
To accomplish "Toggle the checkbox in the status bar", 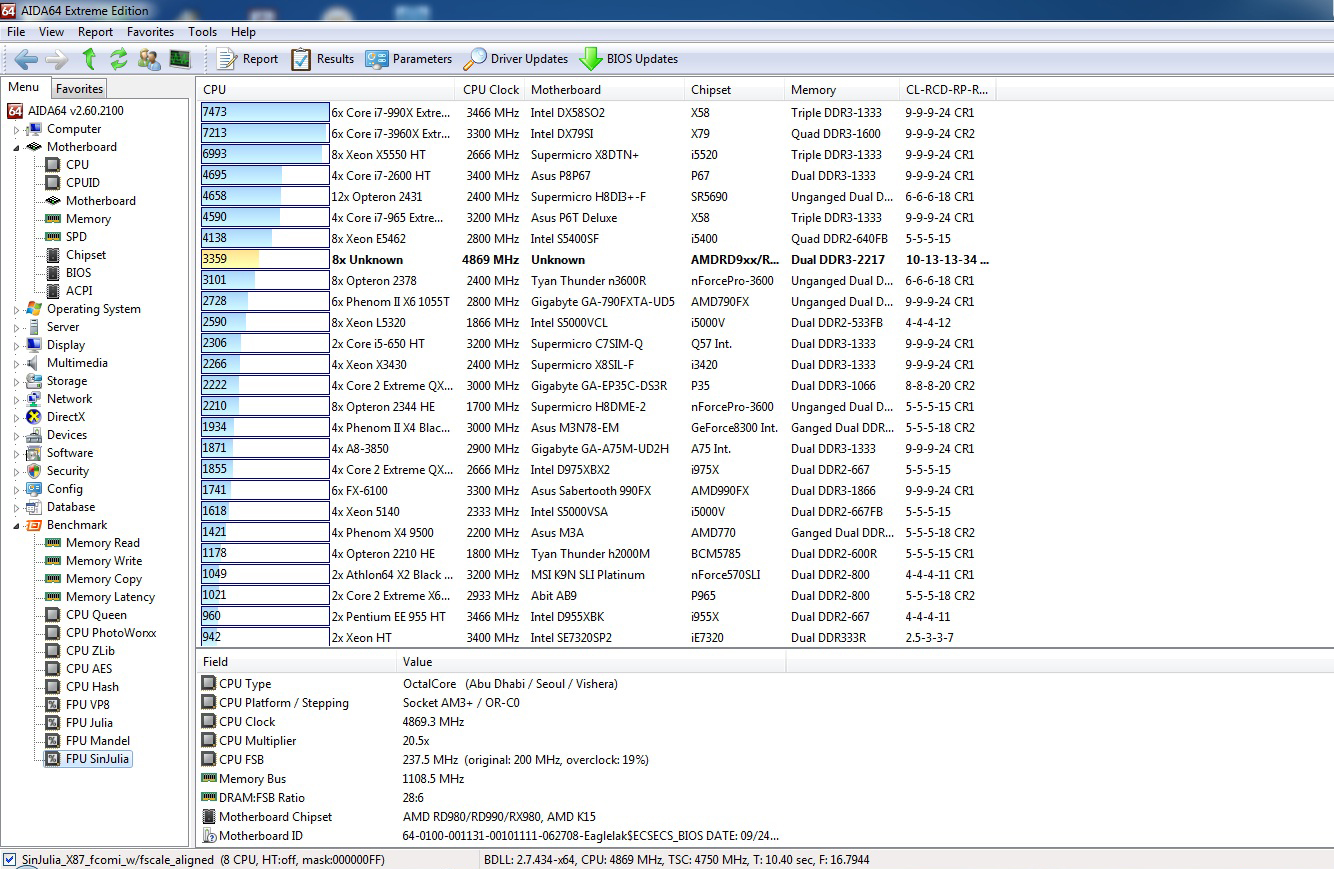I will 10,860.
